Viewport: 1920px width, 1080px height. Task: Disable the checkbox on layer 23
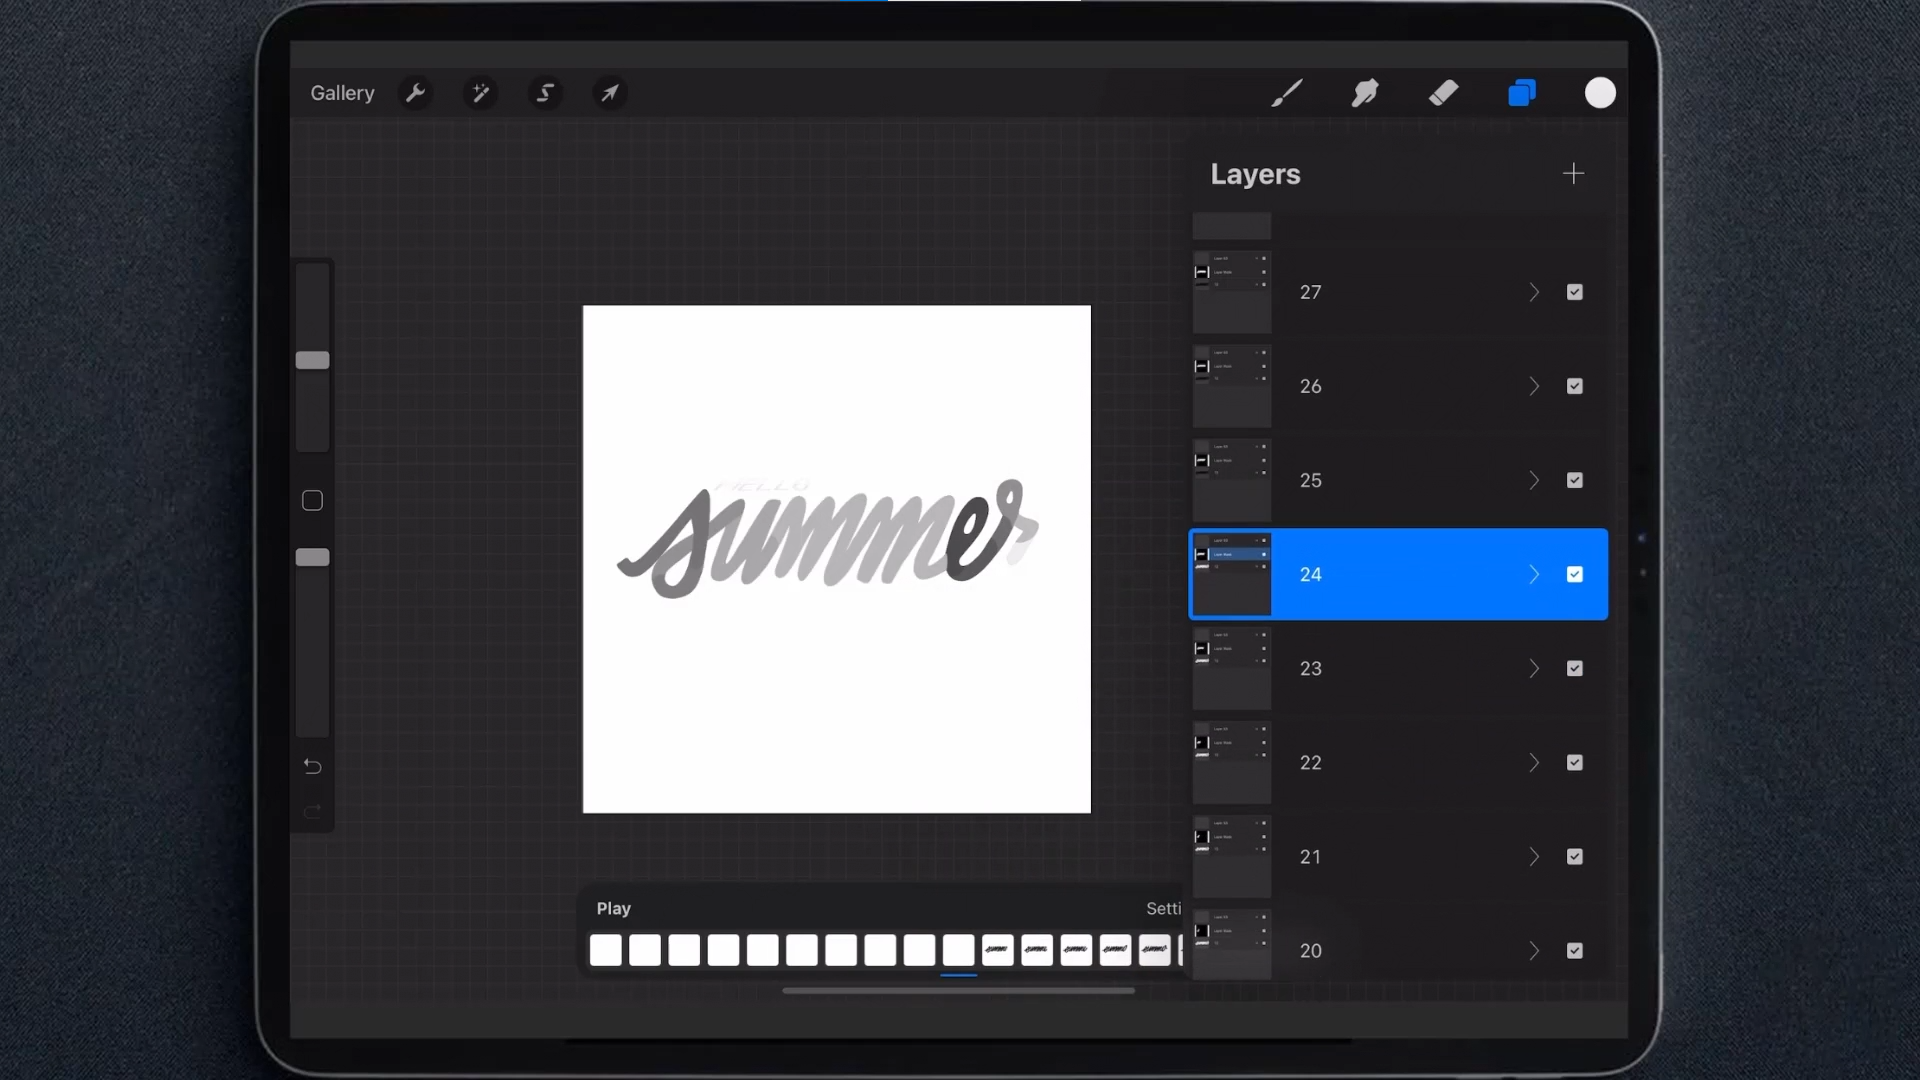[x=1576, y=668]
